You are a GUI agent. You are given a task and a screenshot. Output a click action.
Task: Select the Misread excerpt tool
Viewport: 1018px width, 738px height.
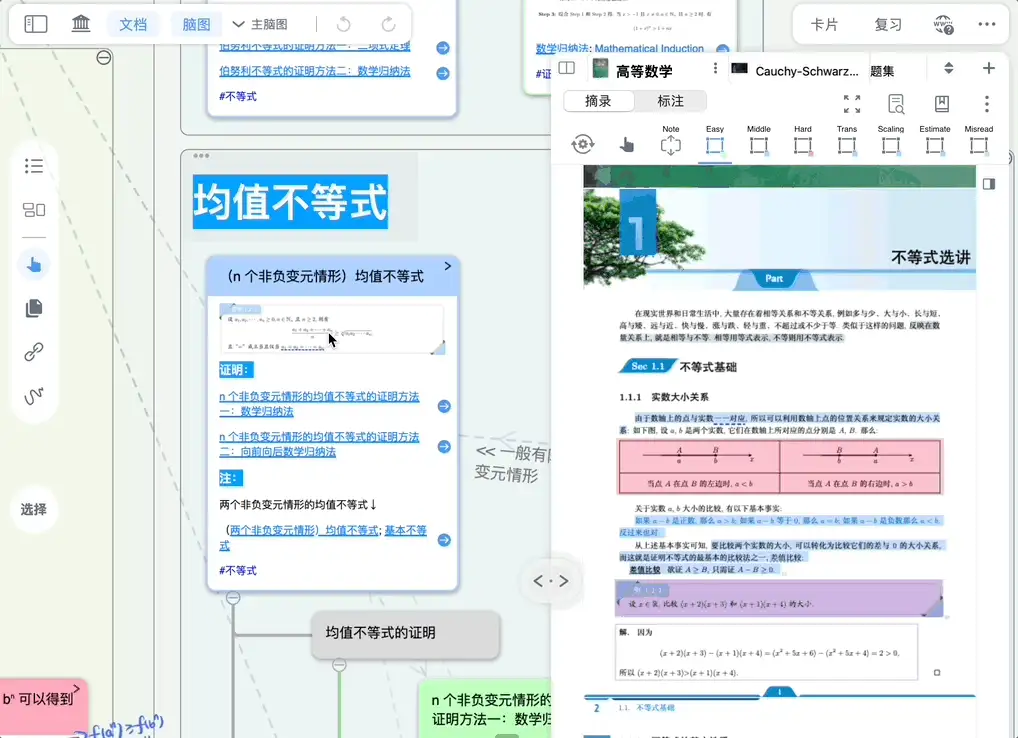point(978,140)
